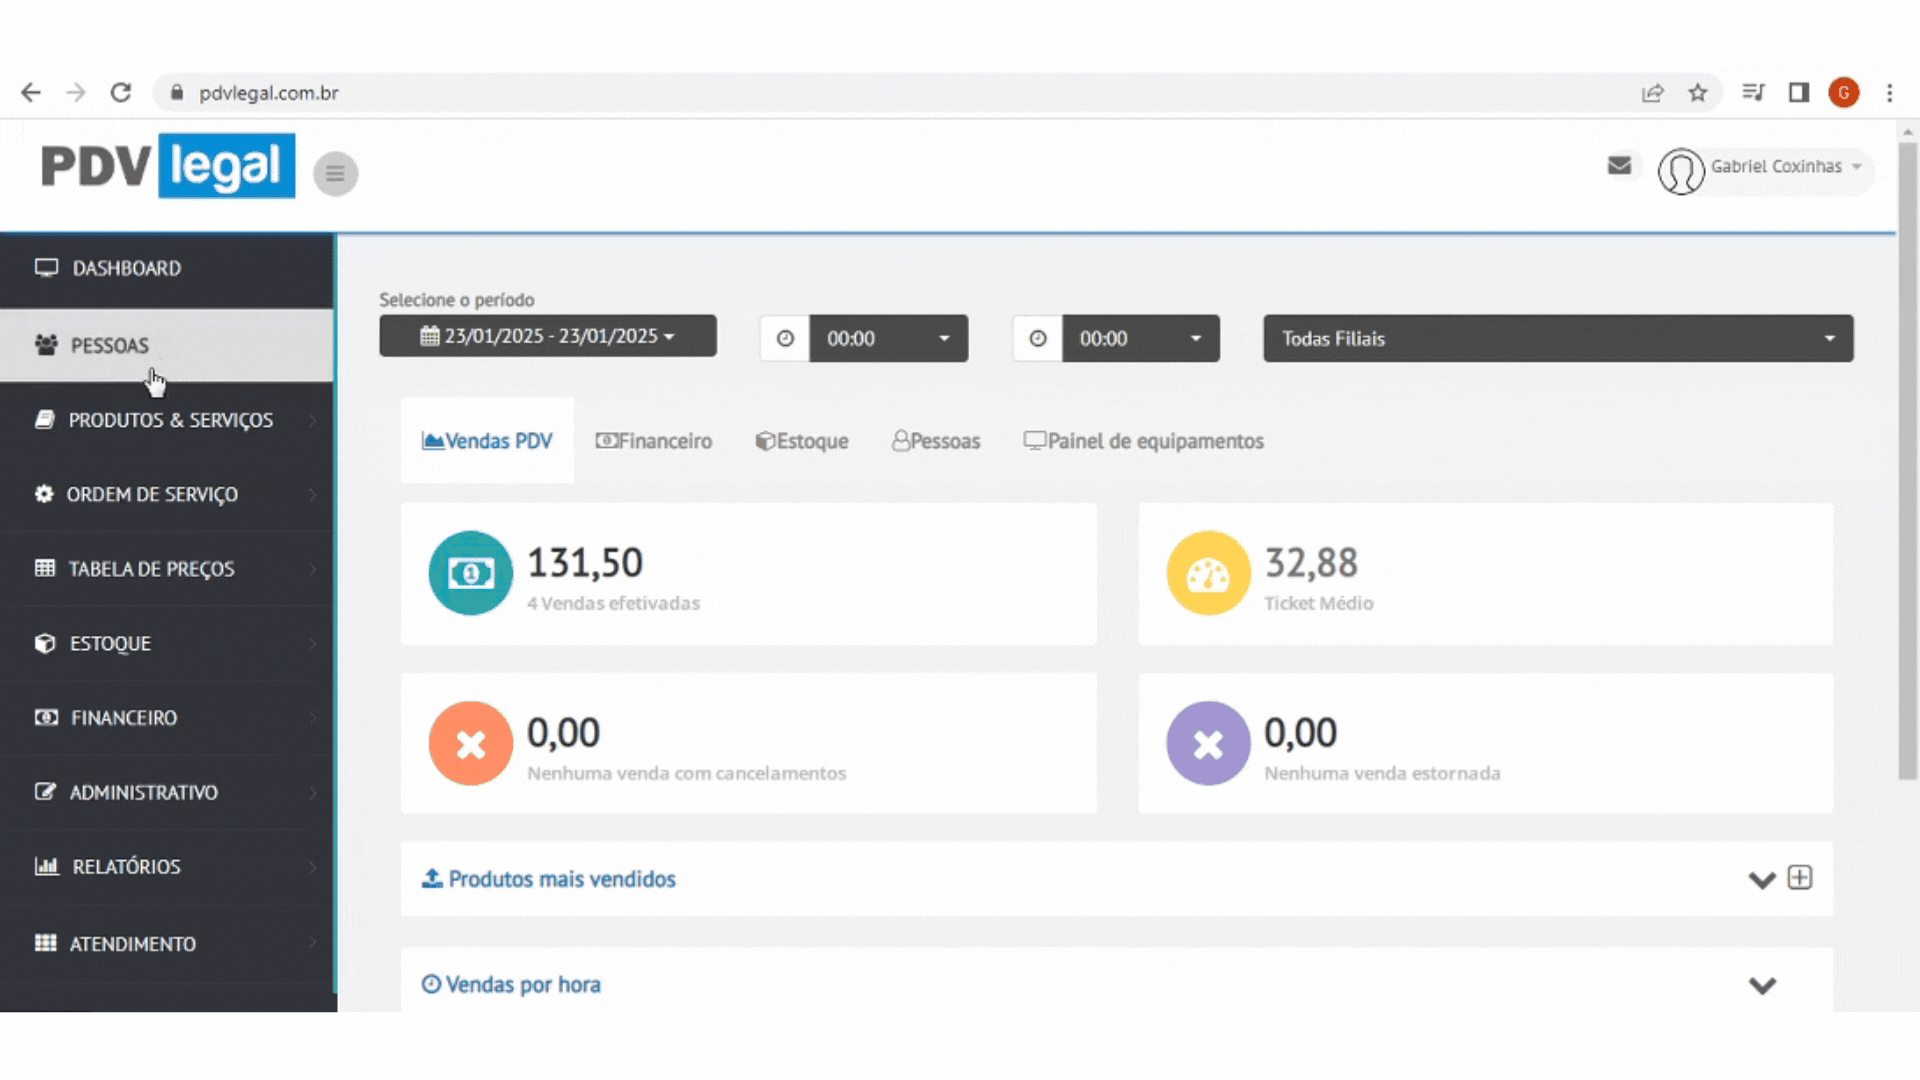The image size is (1920, 1080).
Task: Click the plus square icon in Produtos mais vendidos
Action: 1800,878
